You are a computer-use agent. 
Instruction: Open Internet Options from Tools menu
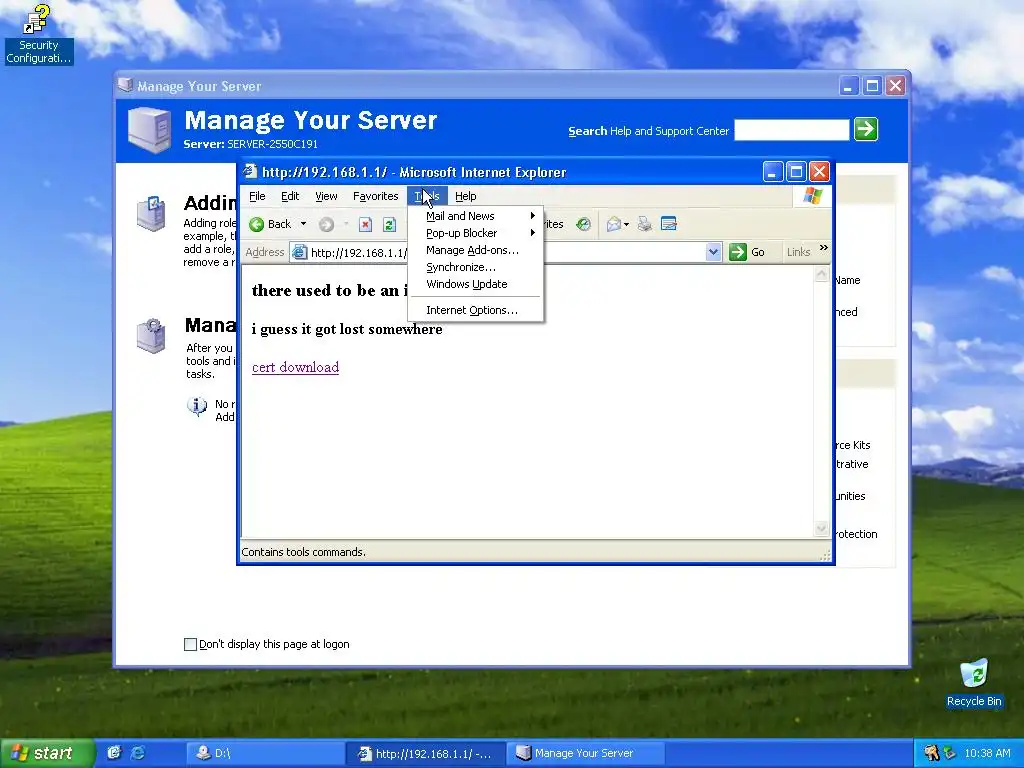(475, 310)
